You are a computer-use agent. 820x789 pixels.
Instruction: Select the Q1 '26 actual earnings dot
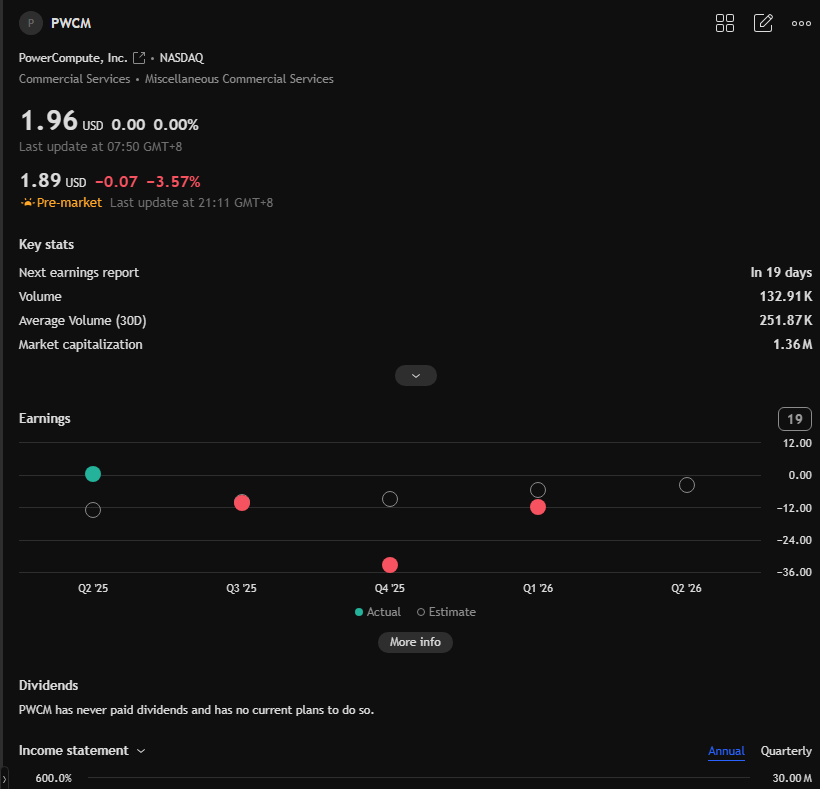538,507
